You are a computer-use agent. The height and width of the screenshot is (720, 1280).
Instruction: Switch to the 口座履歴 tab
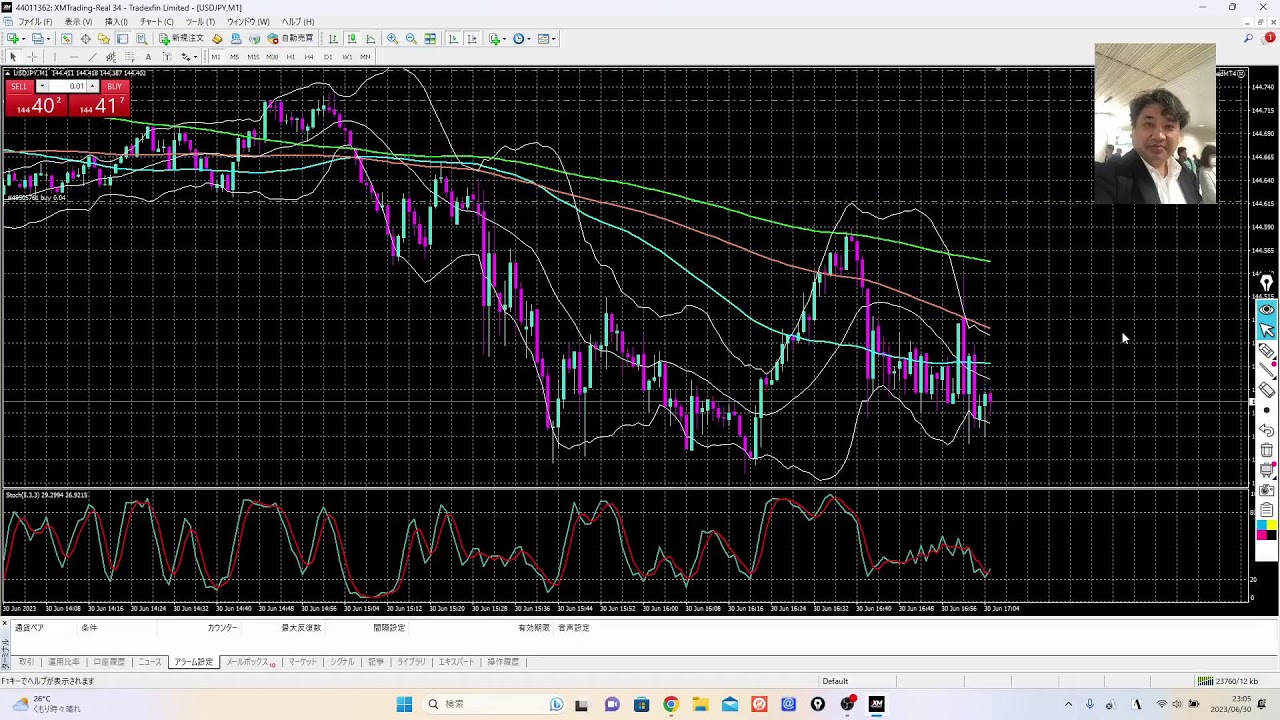pos(109,662)
